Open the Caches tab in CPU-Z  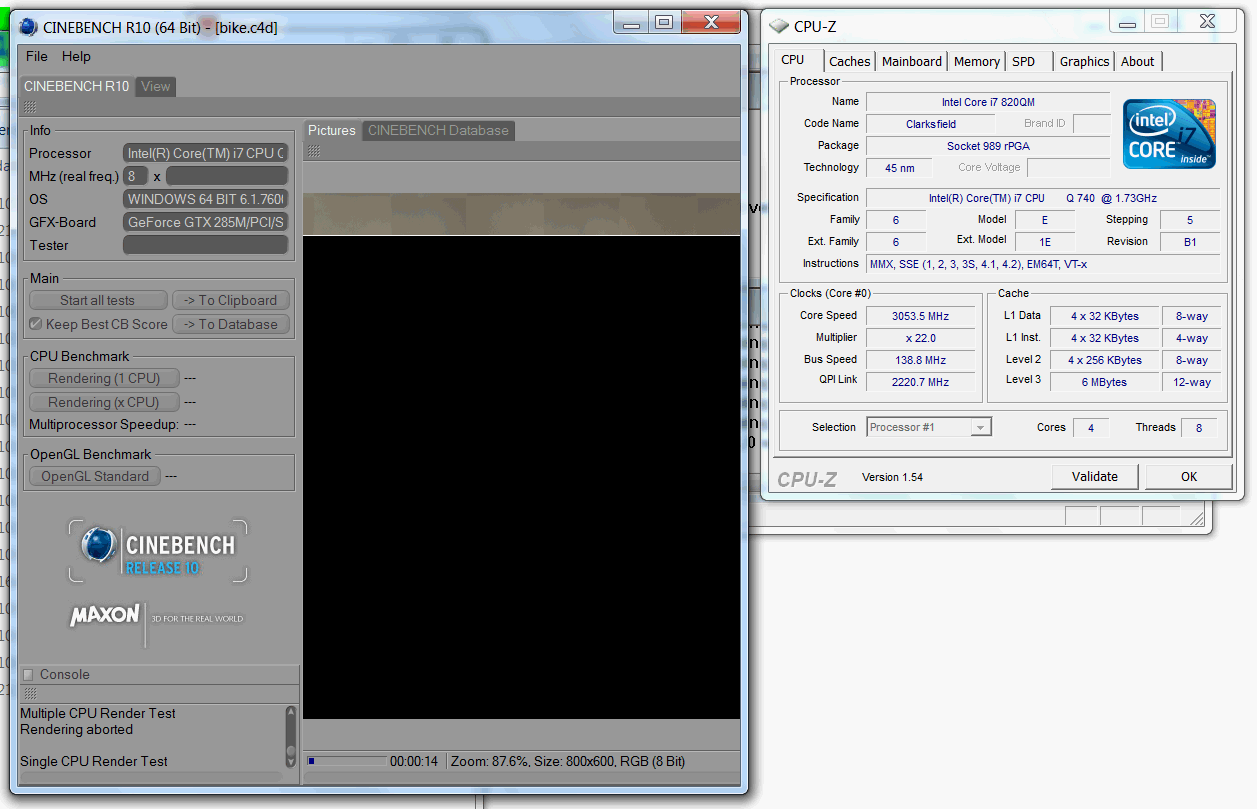(850, 61)
